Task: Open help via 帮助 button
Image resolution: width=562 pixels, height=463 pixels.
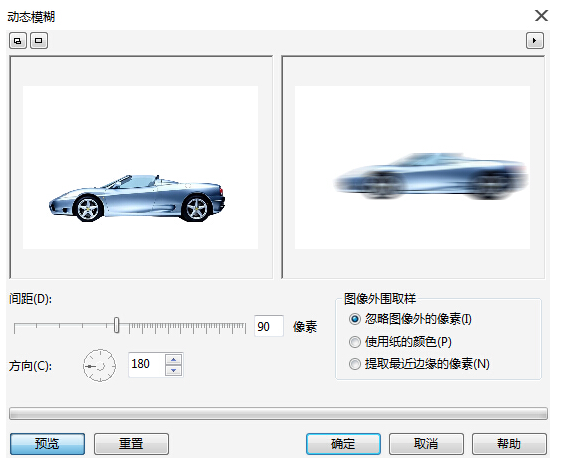Action: tap(509, 444)
